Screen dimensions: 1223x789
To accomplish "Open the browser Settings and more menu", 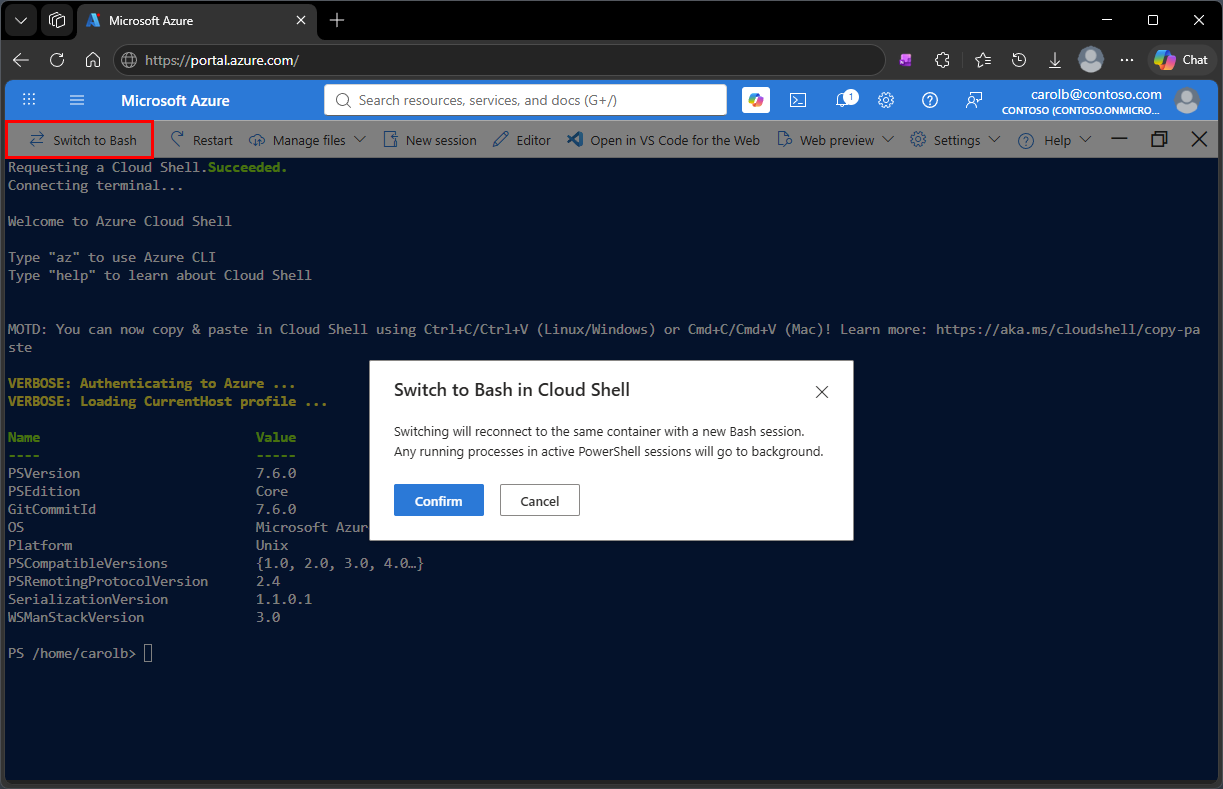I will [x=1127, y=60].
